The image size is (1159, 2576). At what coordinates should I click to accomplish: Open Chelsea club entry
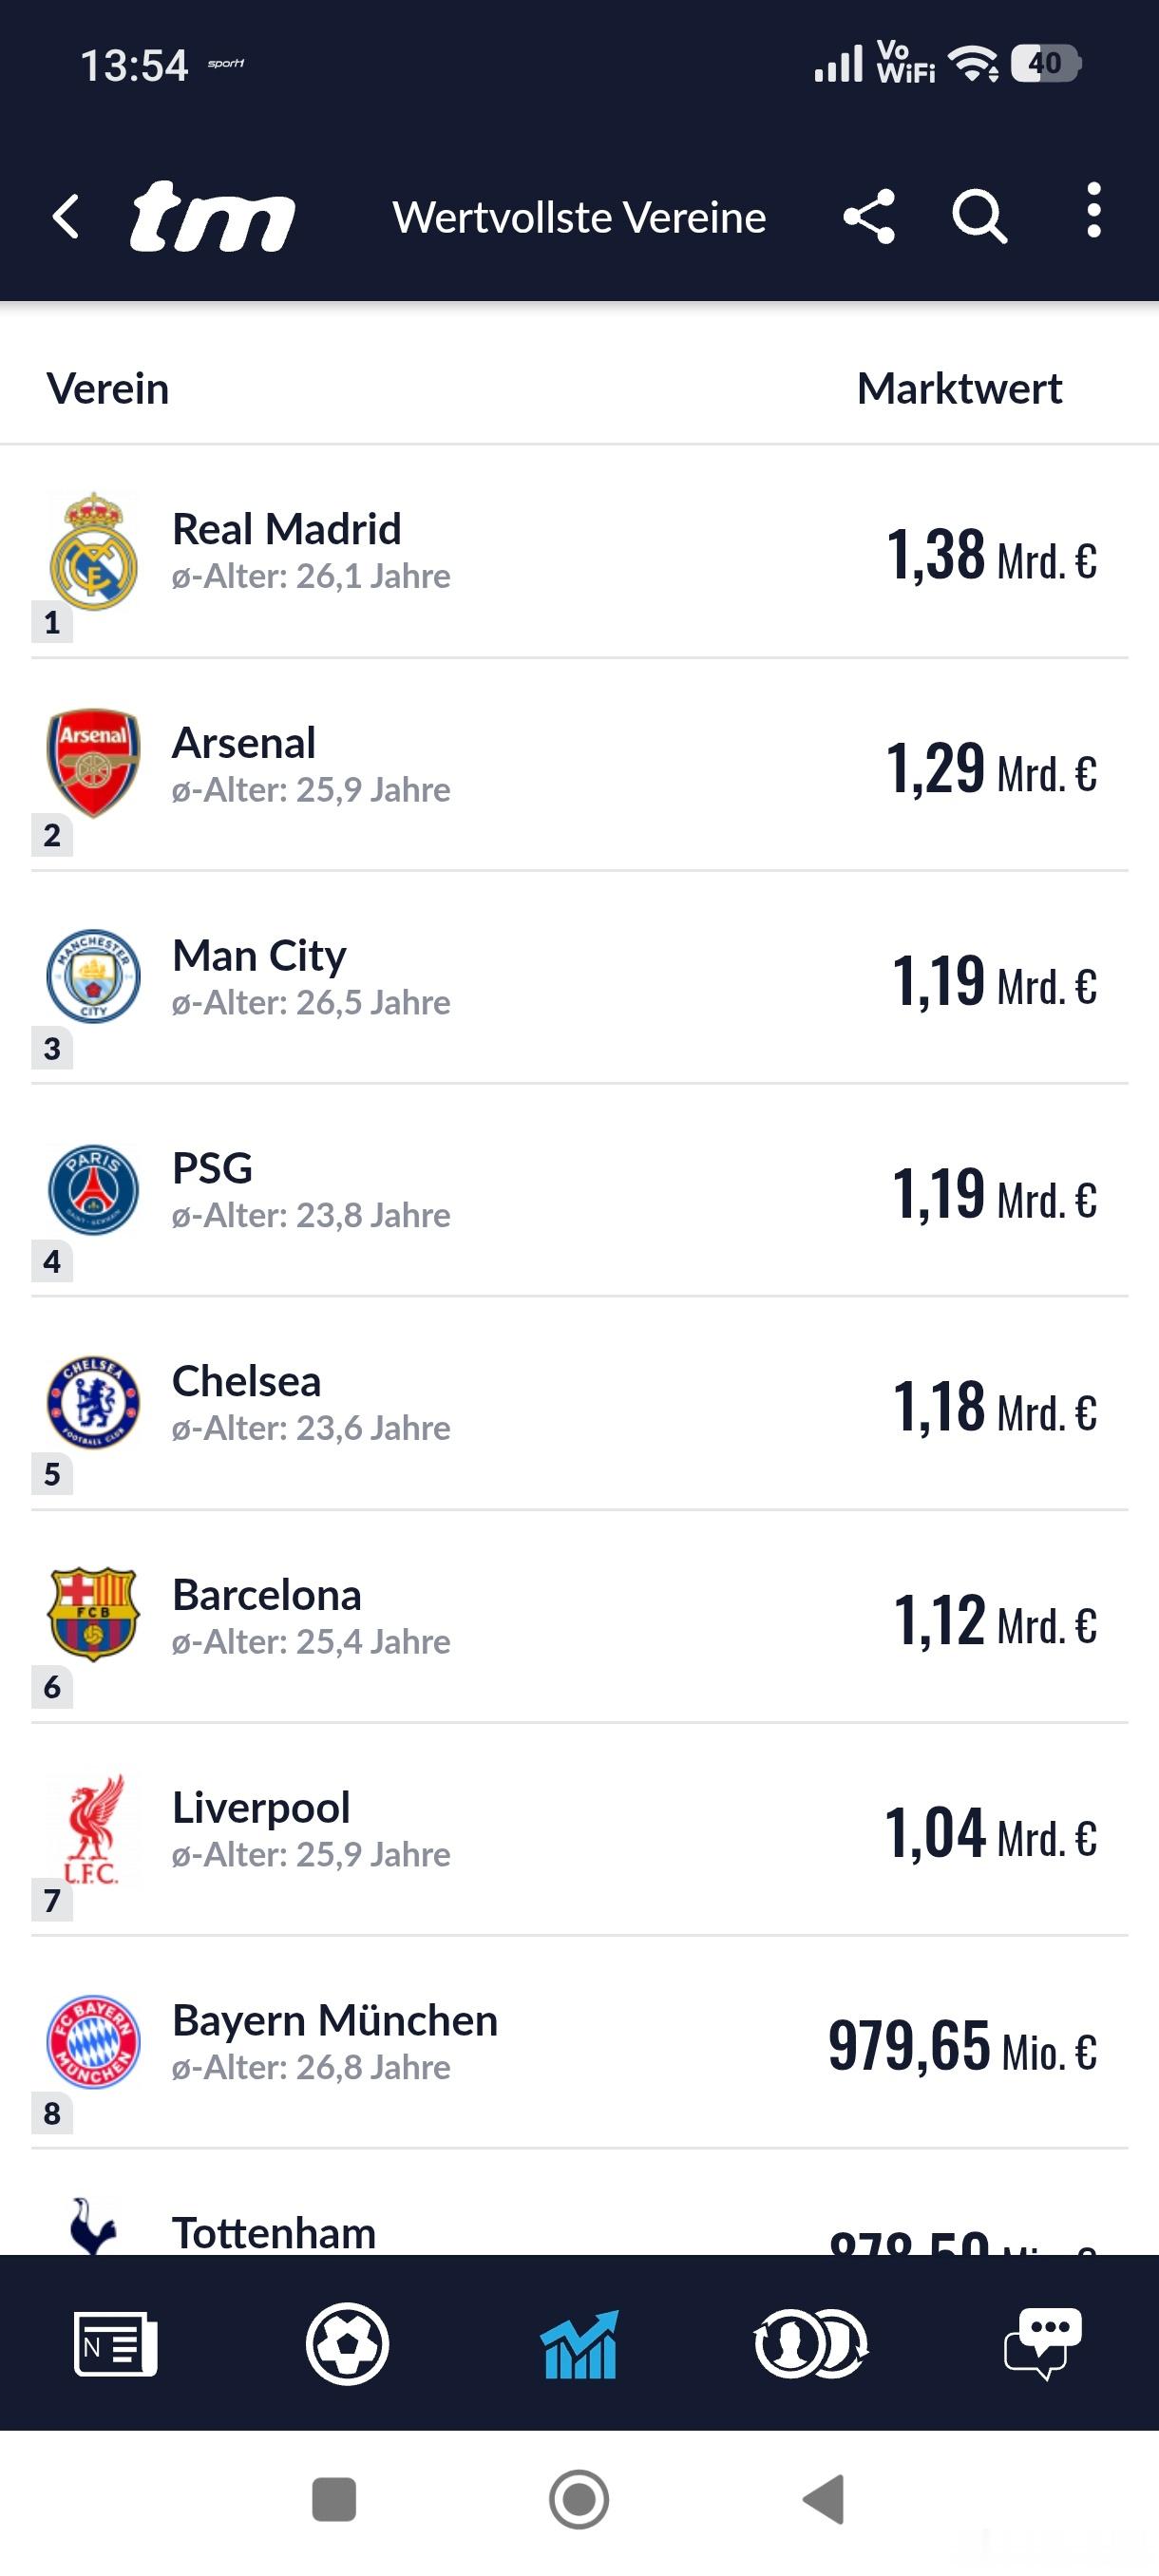[579, 1404]
